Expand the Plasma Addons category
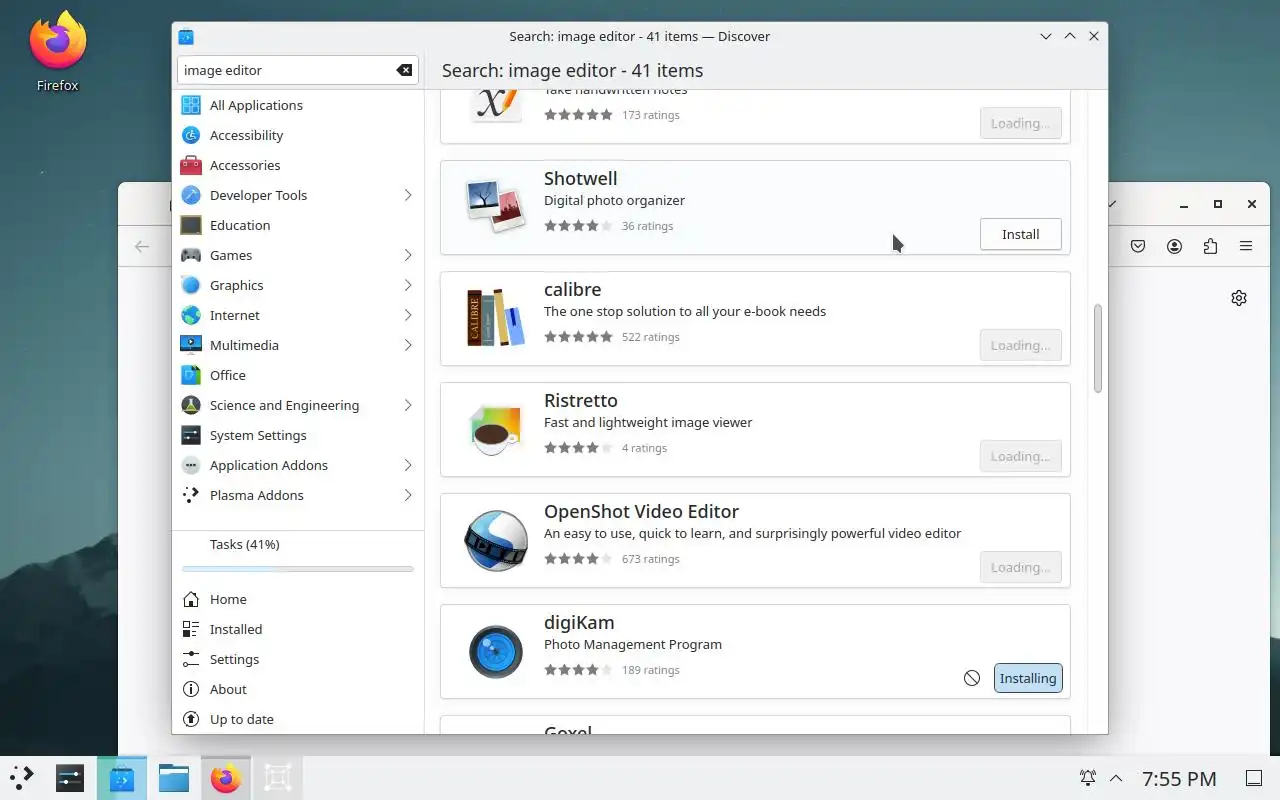This screenshot has width=1280, height=800. pyautogui.click(x=408, y=495)
